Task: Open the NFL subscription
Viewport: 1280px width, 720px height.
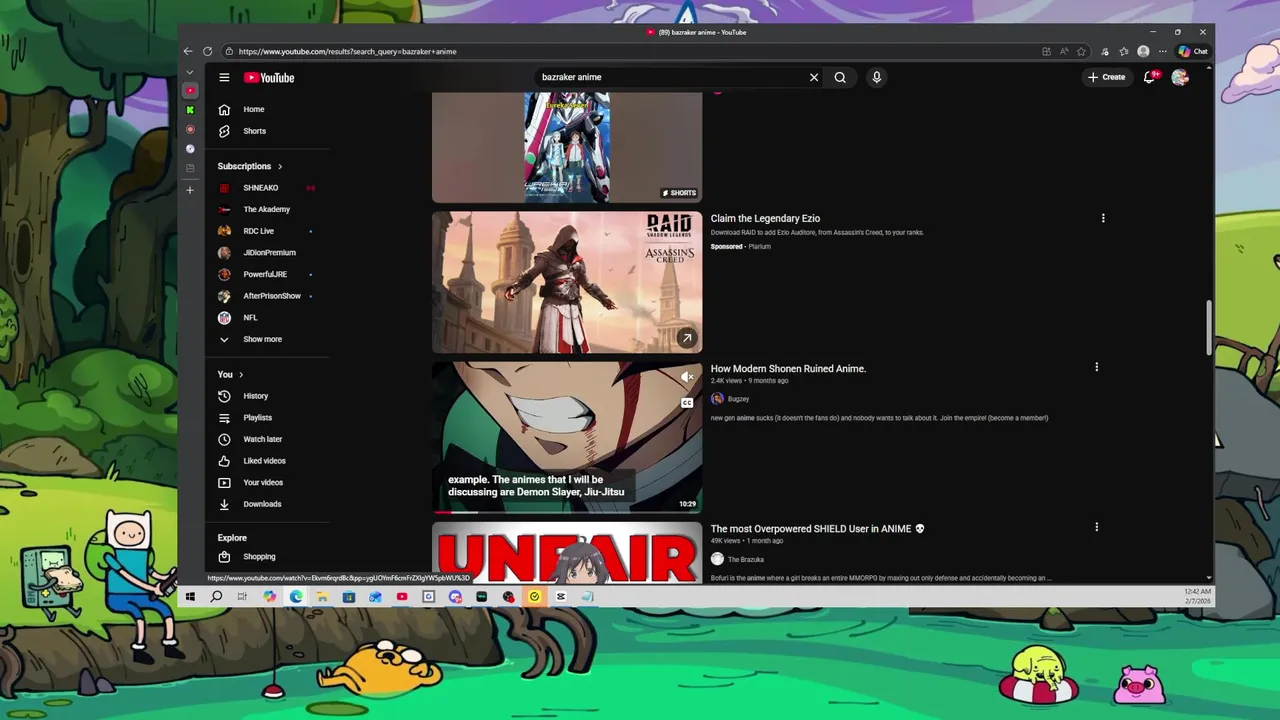Action: (268, 317)
